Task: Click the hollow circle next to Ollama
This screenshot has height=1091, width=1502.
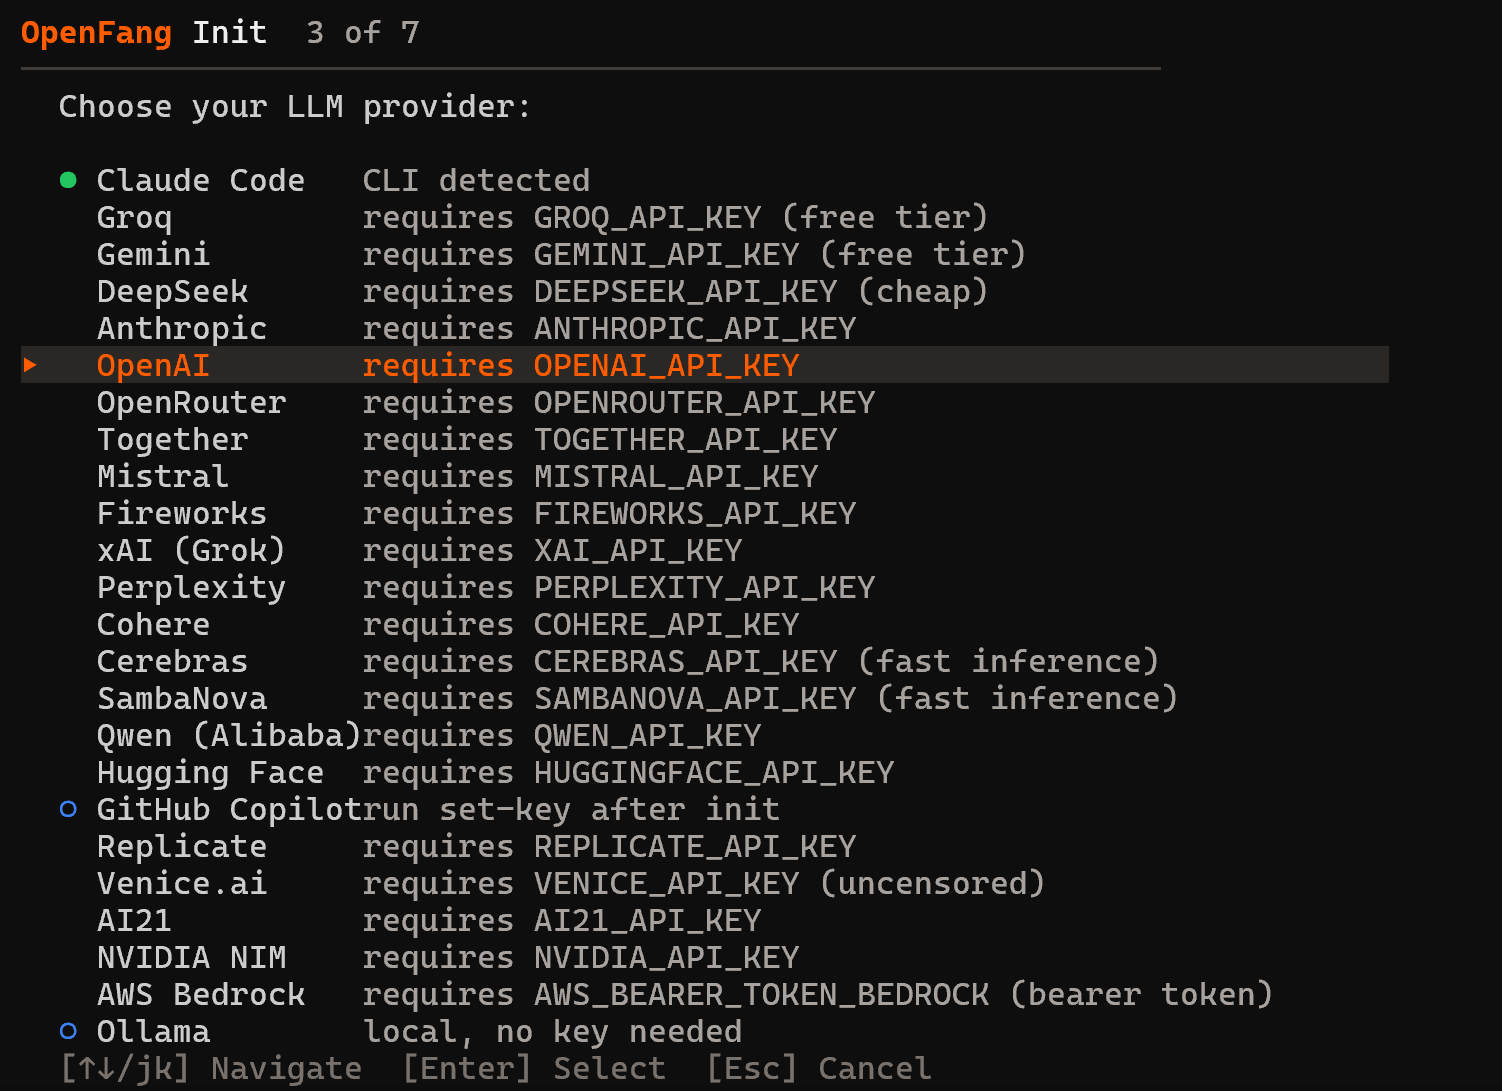Action: pos(67,1031)
